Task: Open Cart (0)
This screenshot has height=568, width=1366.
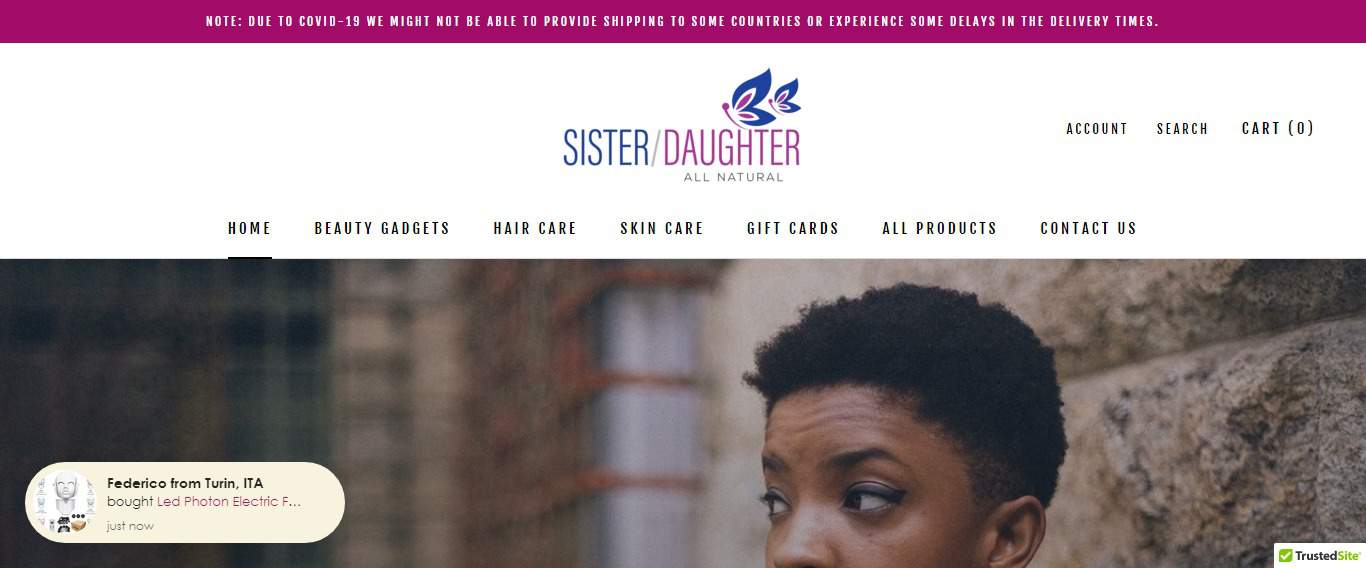Action: tap(1278, 128)
